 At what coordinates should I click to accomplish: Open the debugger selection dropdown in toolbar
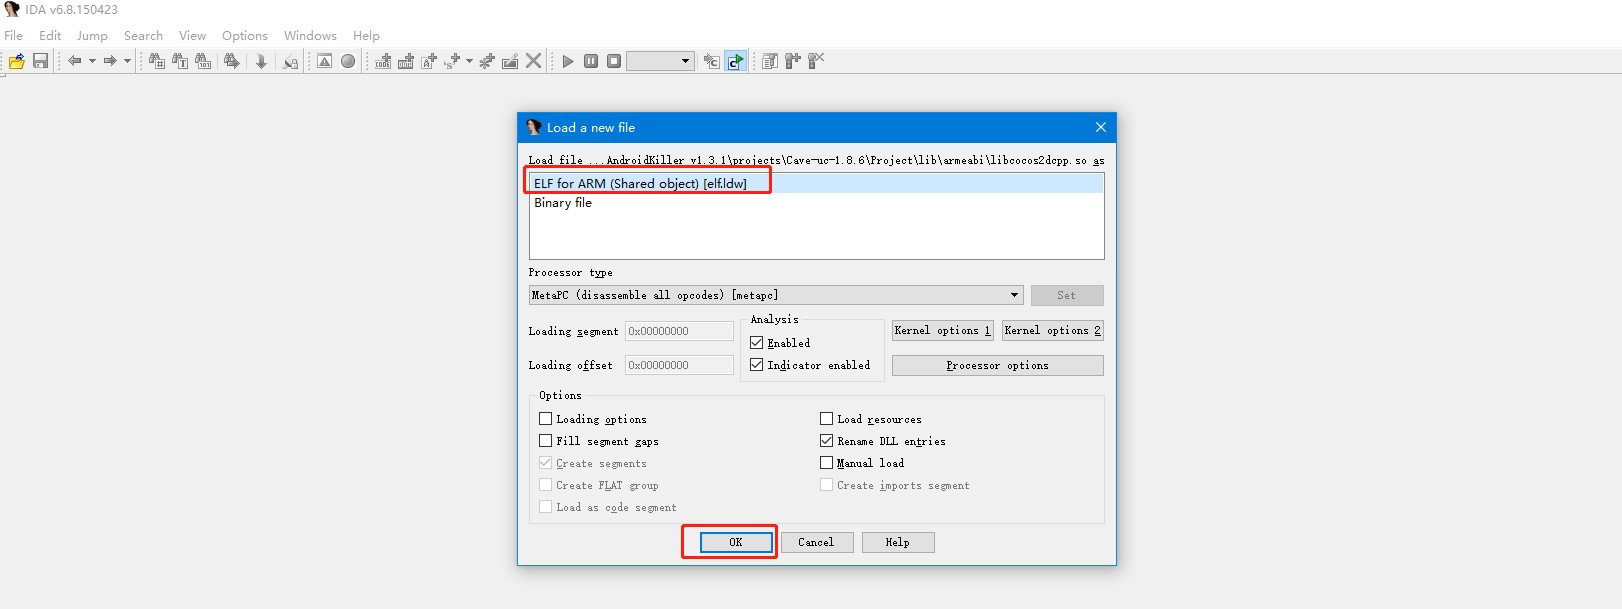click(x=685, y=61)
